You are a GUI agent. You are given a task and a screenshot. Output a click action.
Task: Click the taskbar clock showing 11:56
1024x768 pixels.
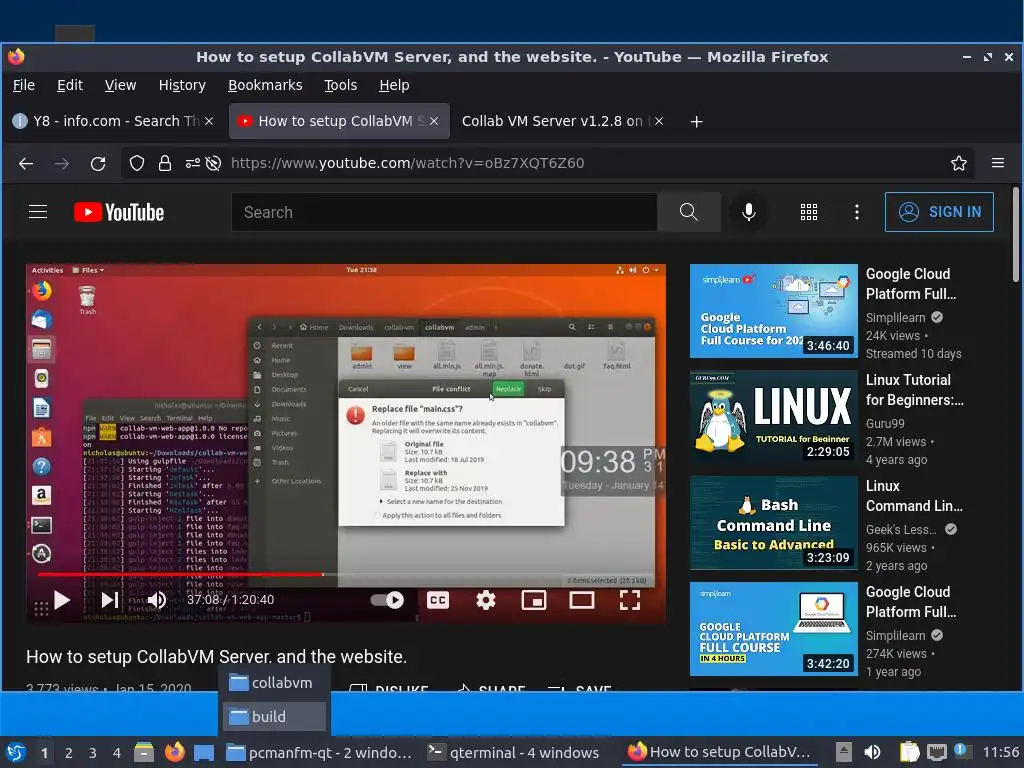pos(1001,752)
